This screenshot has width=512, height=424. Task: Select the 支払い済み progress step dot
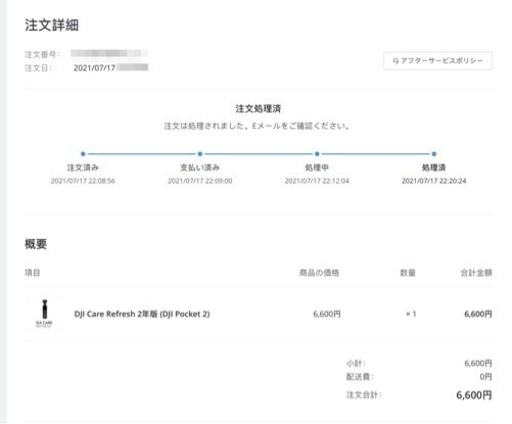200,154
